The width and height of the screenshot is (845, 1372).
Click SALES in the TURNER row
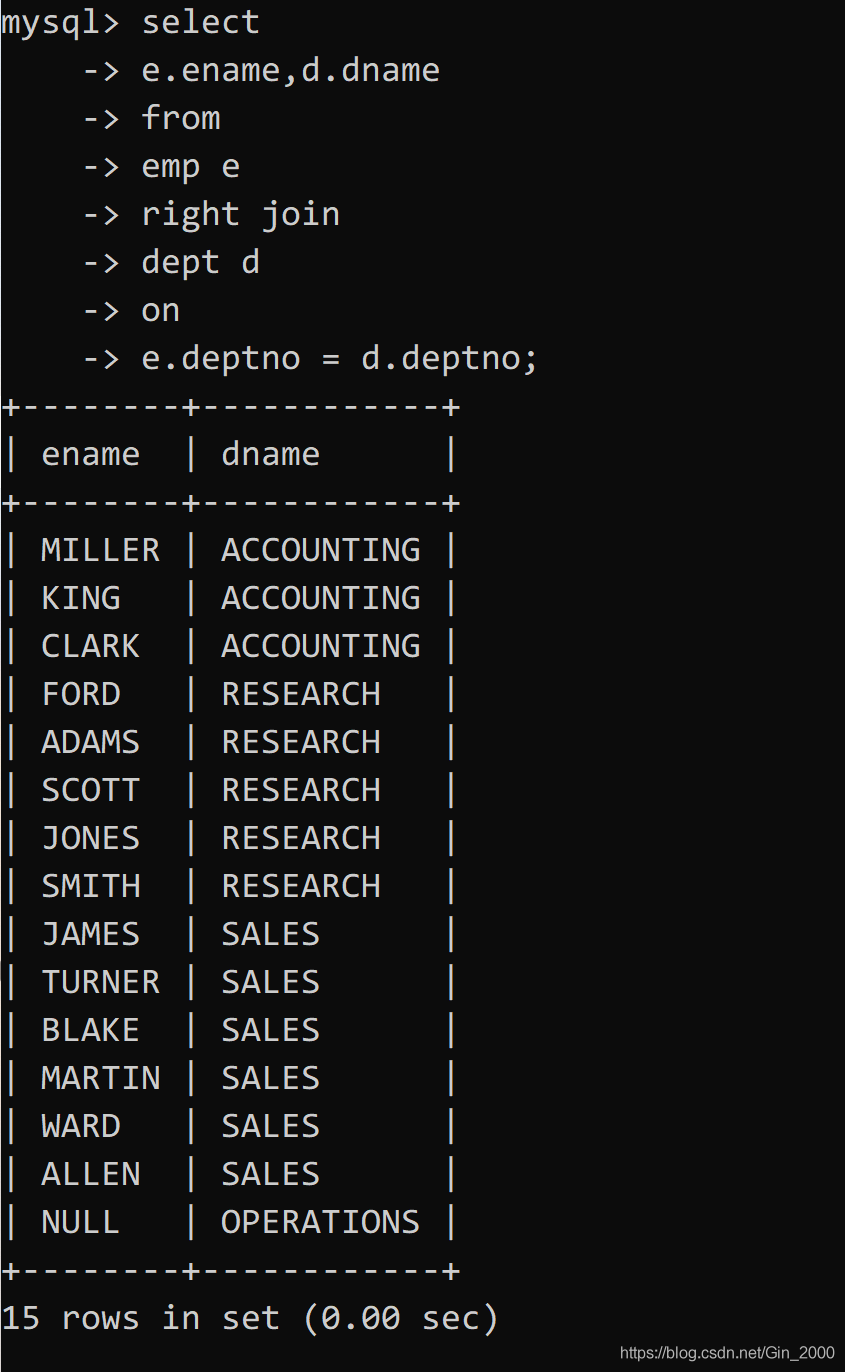click(x=270, y=982)
